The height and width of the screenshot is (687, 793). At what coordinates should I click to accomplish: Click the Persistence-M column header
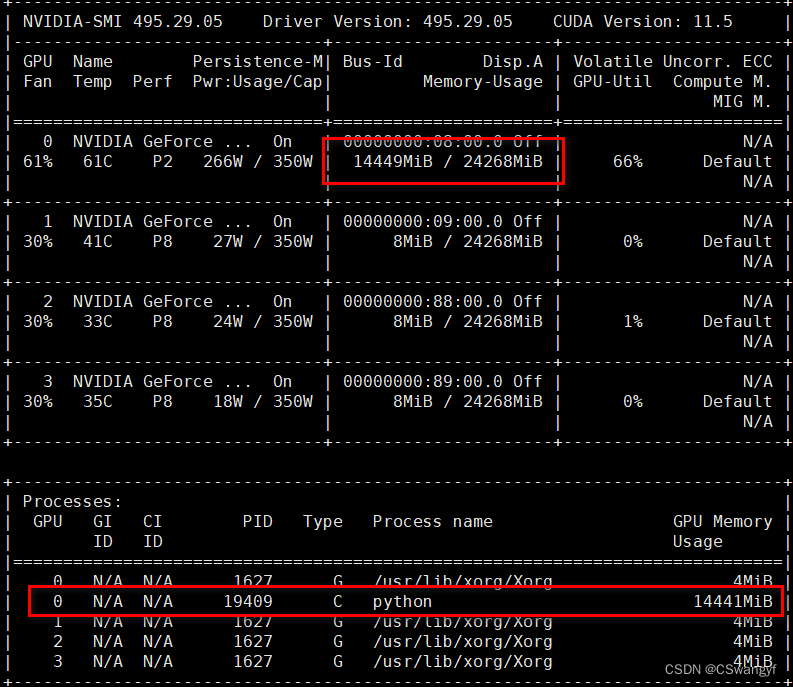tap(257, 61)
